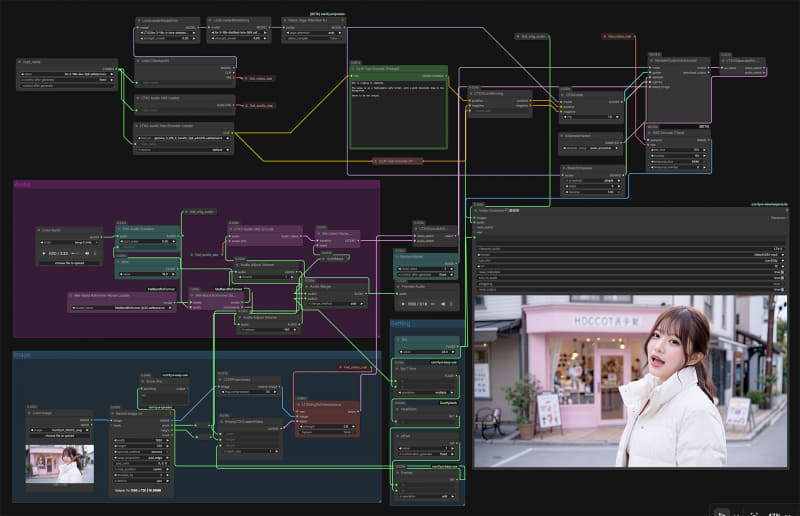Collapse the Load Audio node
800x516 pixels.
coord(39,230)
